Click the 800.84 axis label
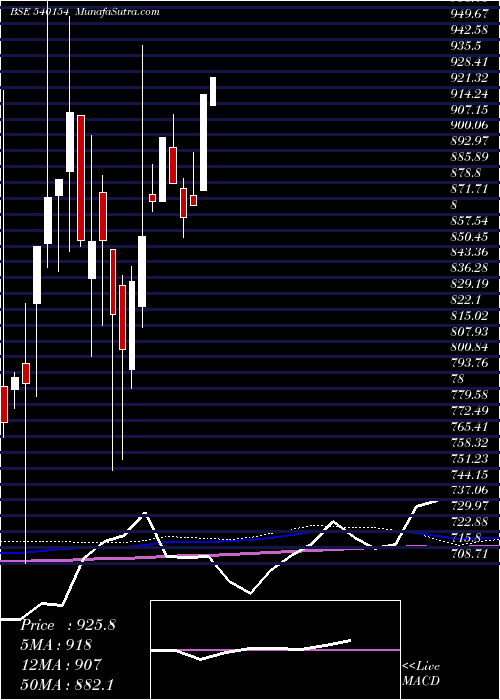500x700 pixels. point(469,347)
